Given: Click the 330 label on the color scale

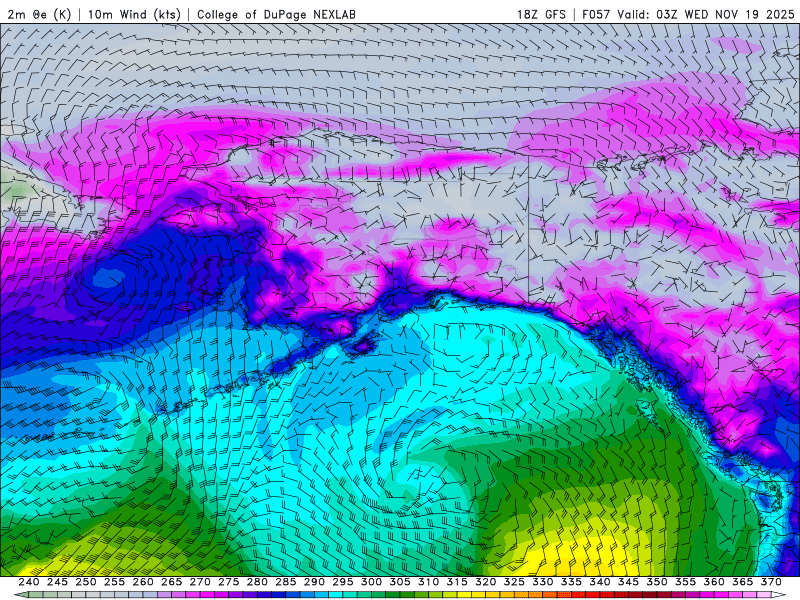Looking at the screenshot, I should (x=543, y=582).
